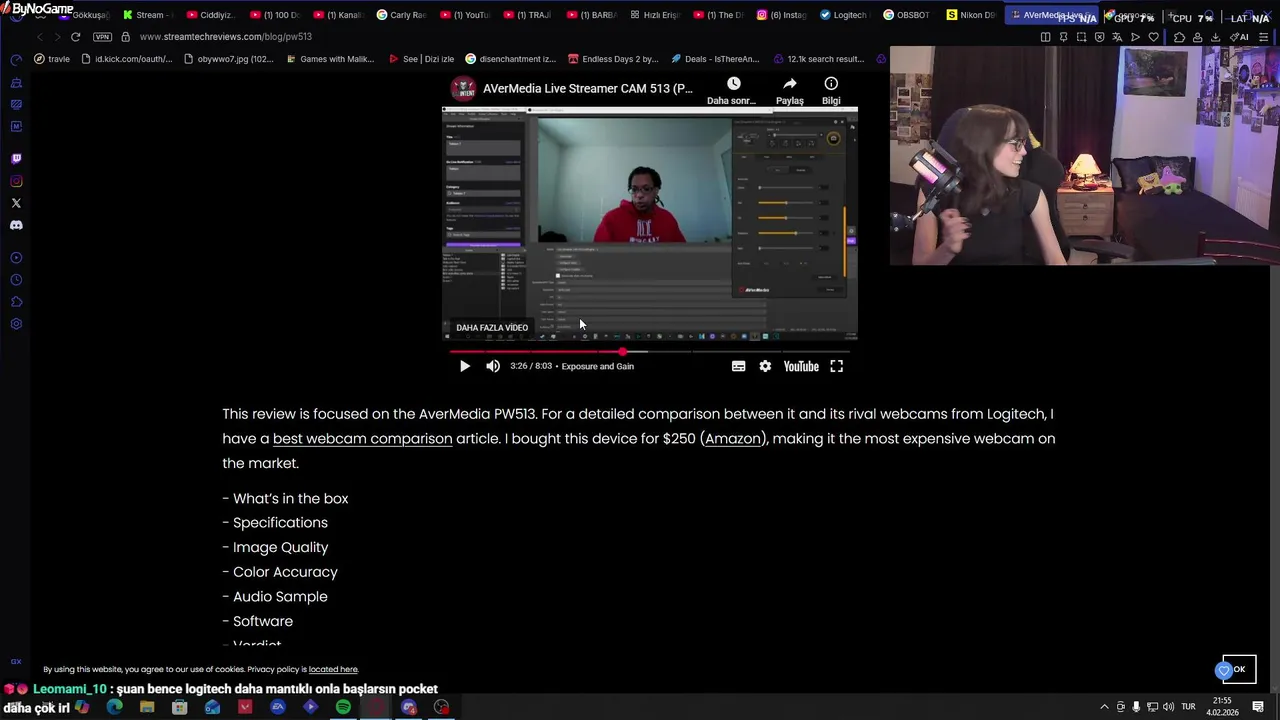Accept cookies with the OK button
Screen dimensions: 1280x720
point(1239,669)
